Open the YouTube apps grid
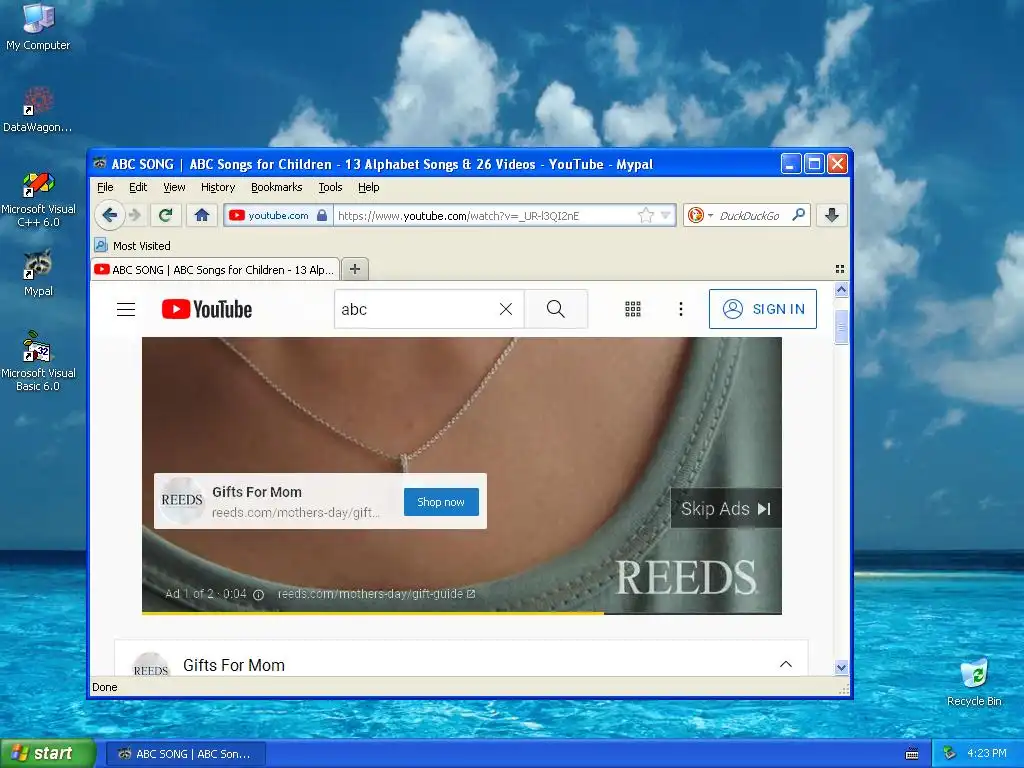 (633, 309)
